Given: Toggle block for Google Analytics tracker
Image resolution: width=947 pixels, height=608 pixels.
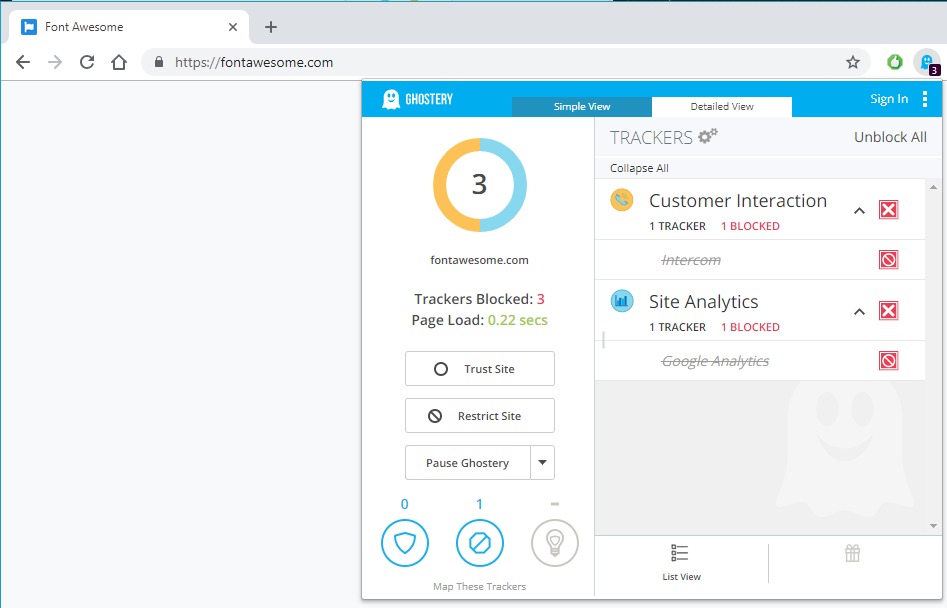Looking at the screenshot, I should point(888,360).
